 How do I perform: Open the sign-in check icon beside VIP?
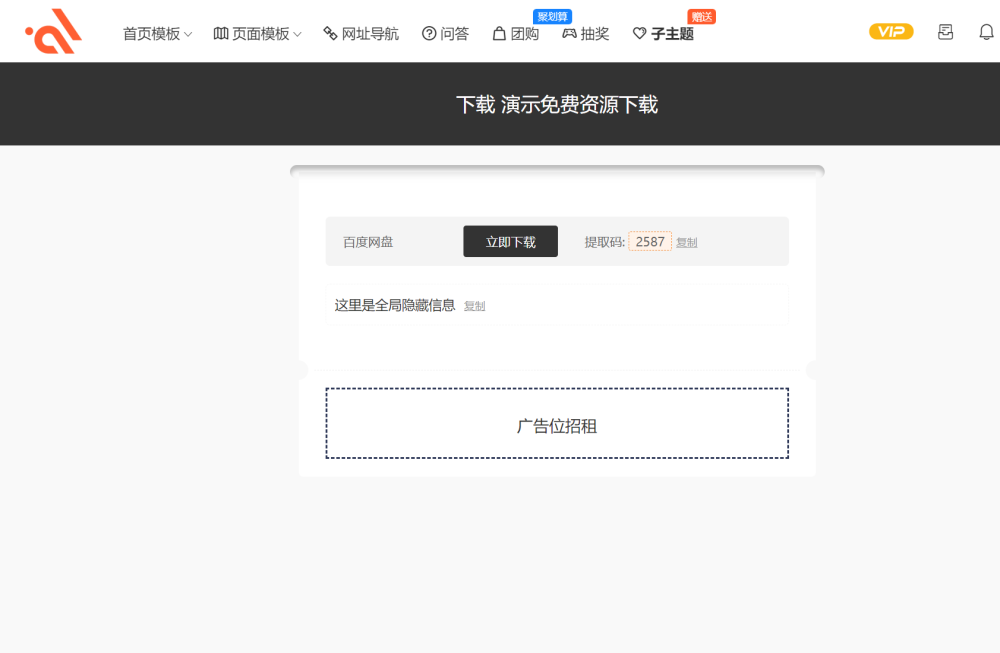click(945, 32)
